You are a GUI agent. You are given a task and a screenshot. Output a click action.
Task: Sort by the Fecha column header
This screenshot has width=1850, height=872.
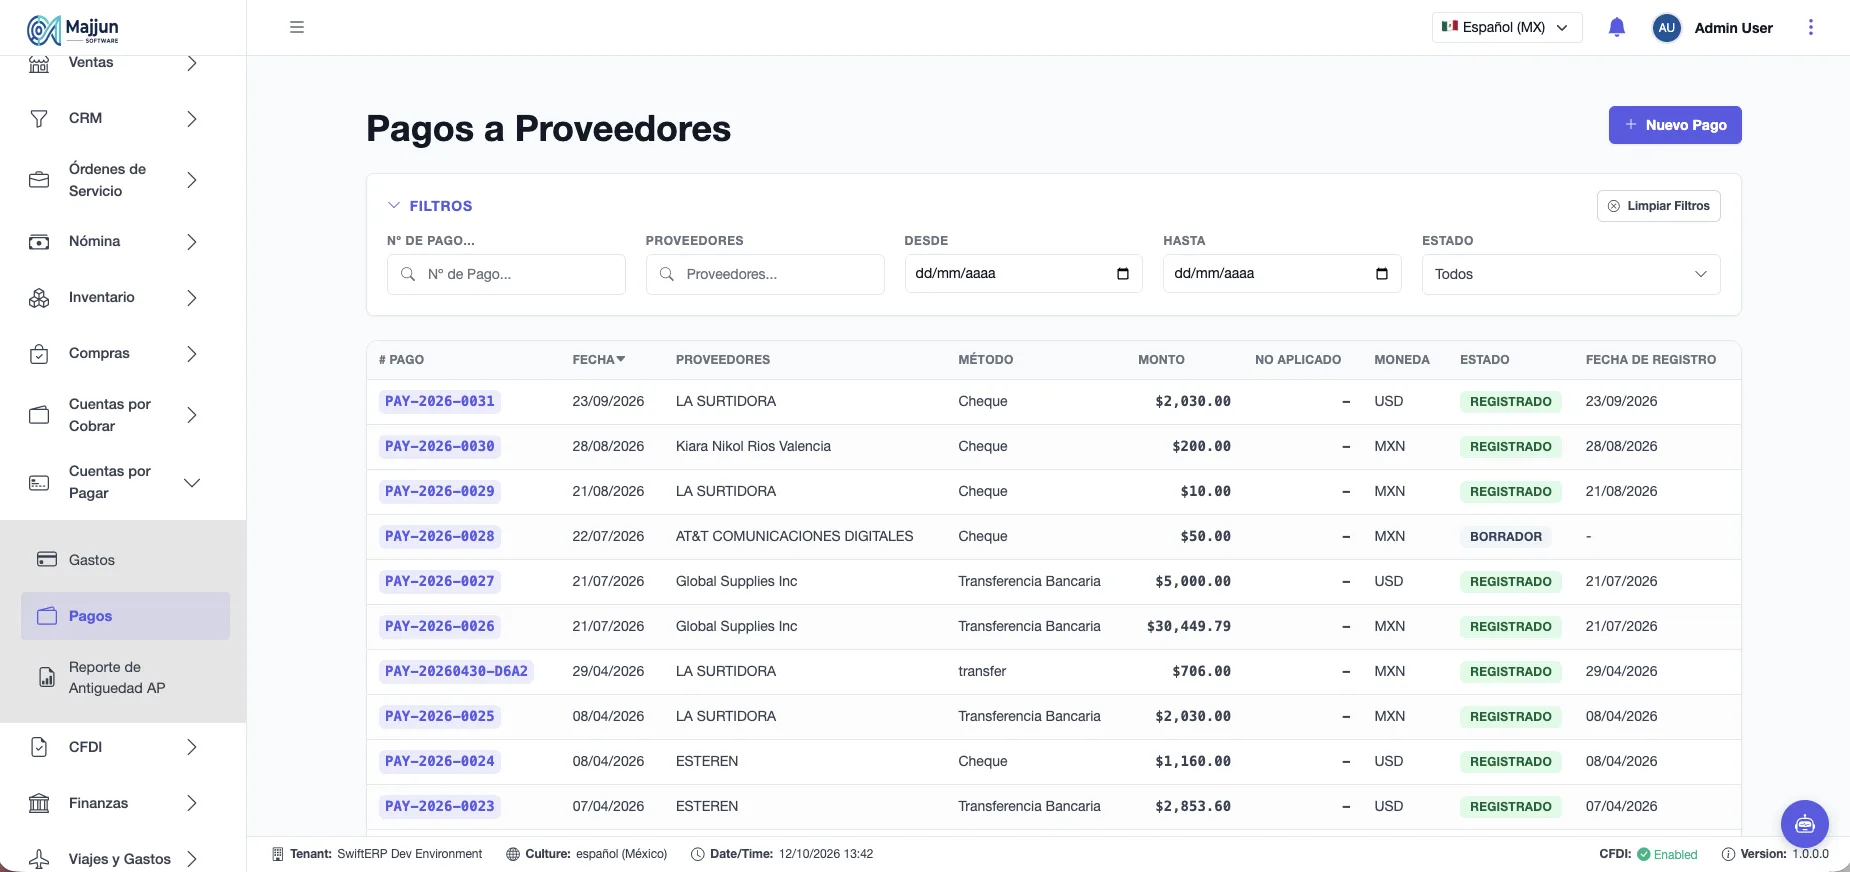pos(599,360)
